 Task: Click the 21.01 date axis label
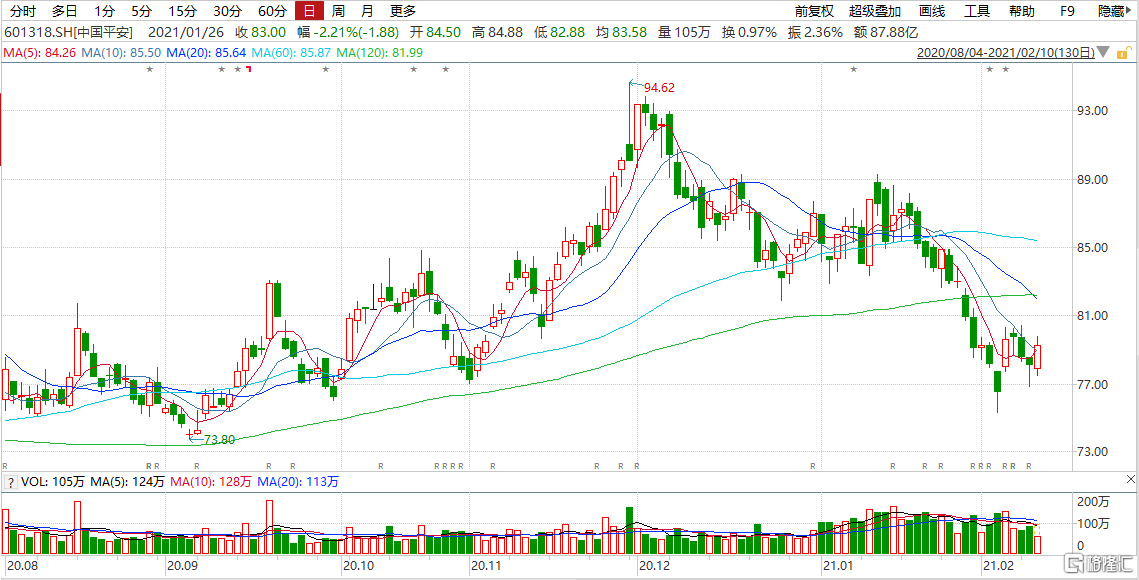pyautogui.click(x=838, y=564)
